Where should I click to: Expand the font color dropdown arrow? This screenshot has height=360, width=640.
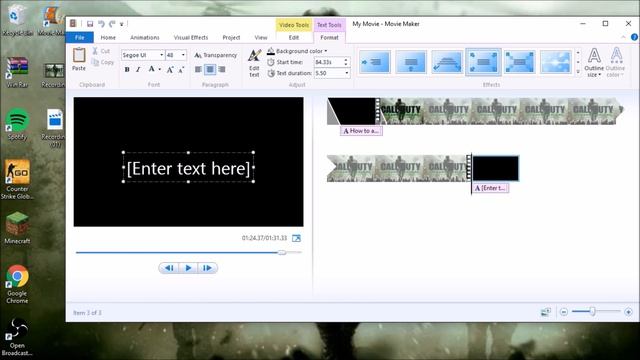coord(160,70)
